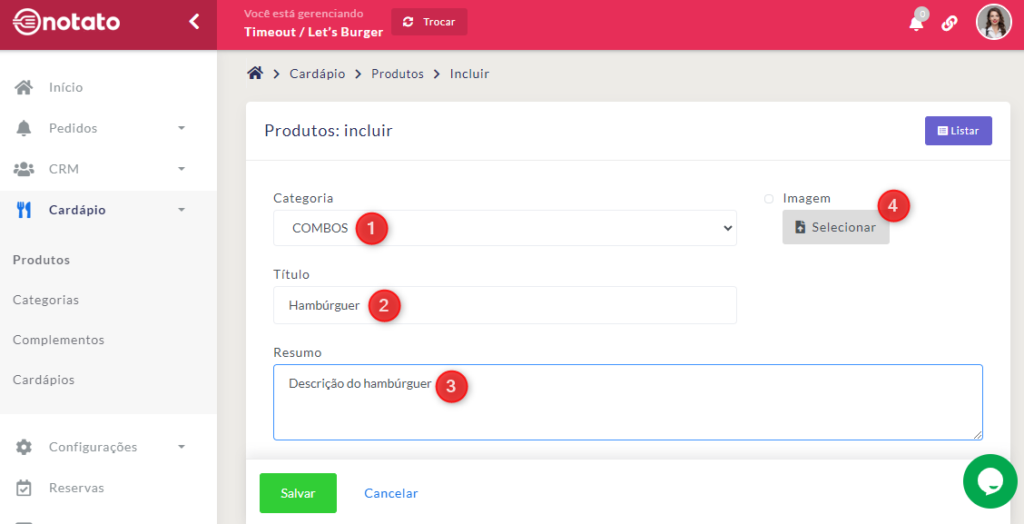Click the Trocar button
Viewport: 1024px width, 524px height.
pyautogui.click(x=429, y=22)
